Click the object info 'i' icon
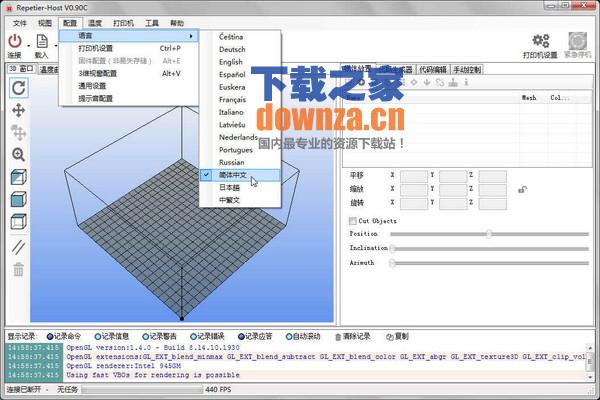 [466, 82]
